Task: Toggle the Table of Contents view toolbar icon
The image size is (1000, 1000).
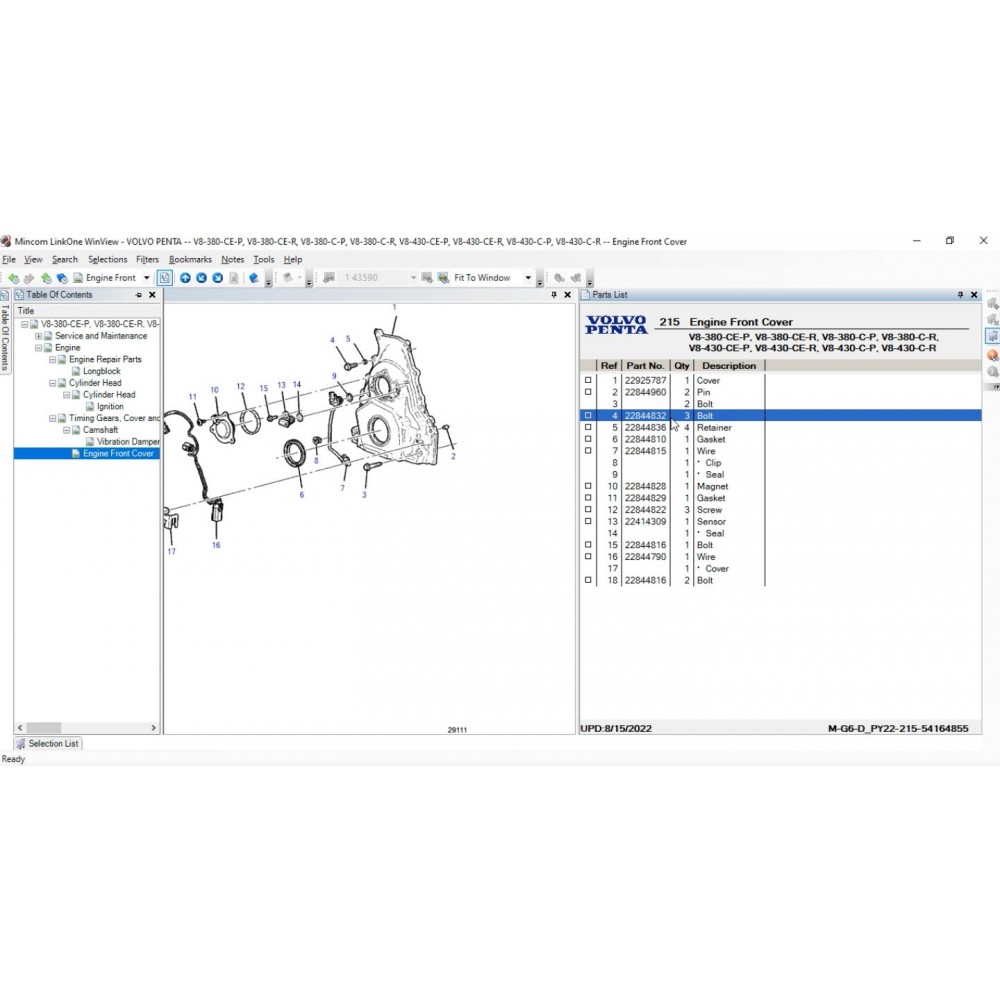Action: pyautogui.click(x=164, y=278)
